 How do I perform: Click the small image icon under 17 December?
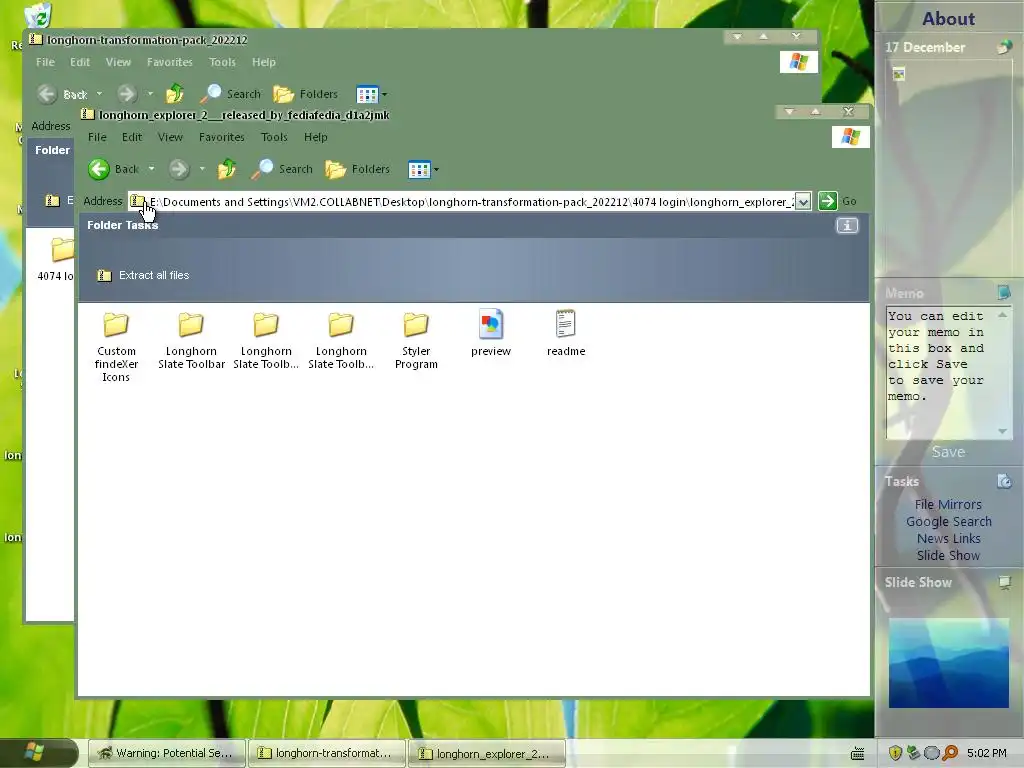click(x=899, y=74)
